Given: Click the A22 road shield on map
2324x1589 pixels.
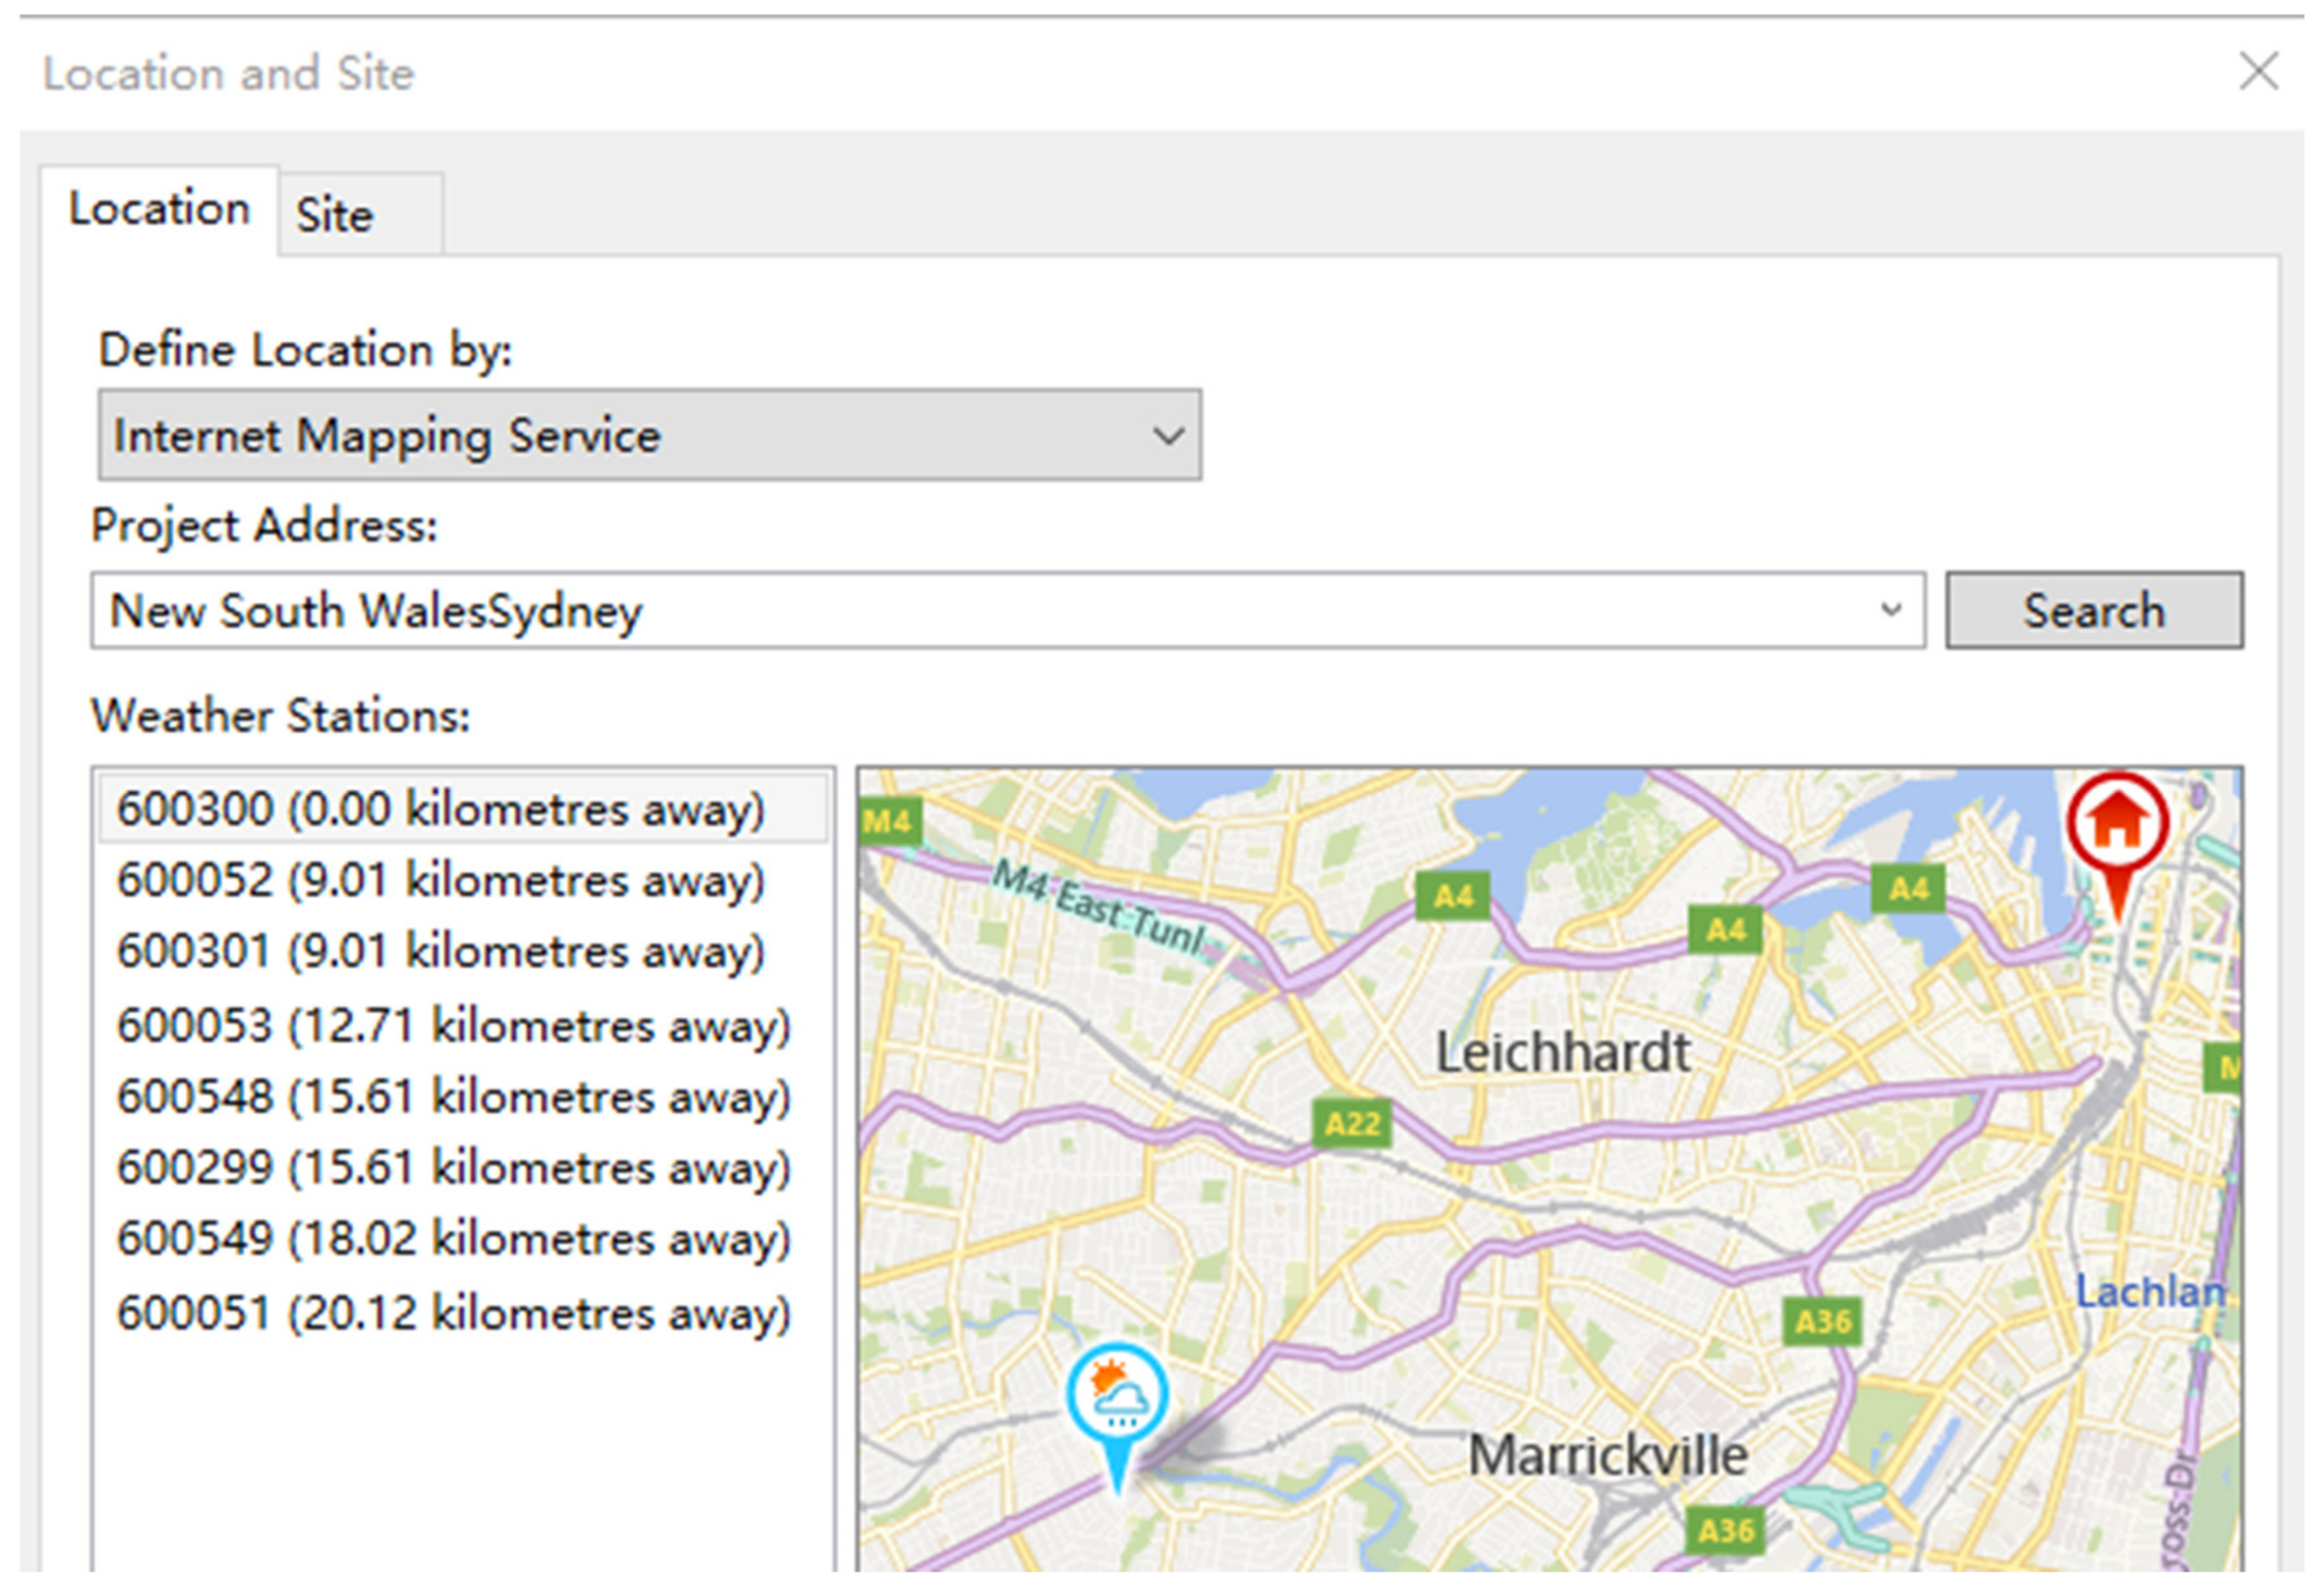Looking at the screenshot, I should tap(1352, 1124).
